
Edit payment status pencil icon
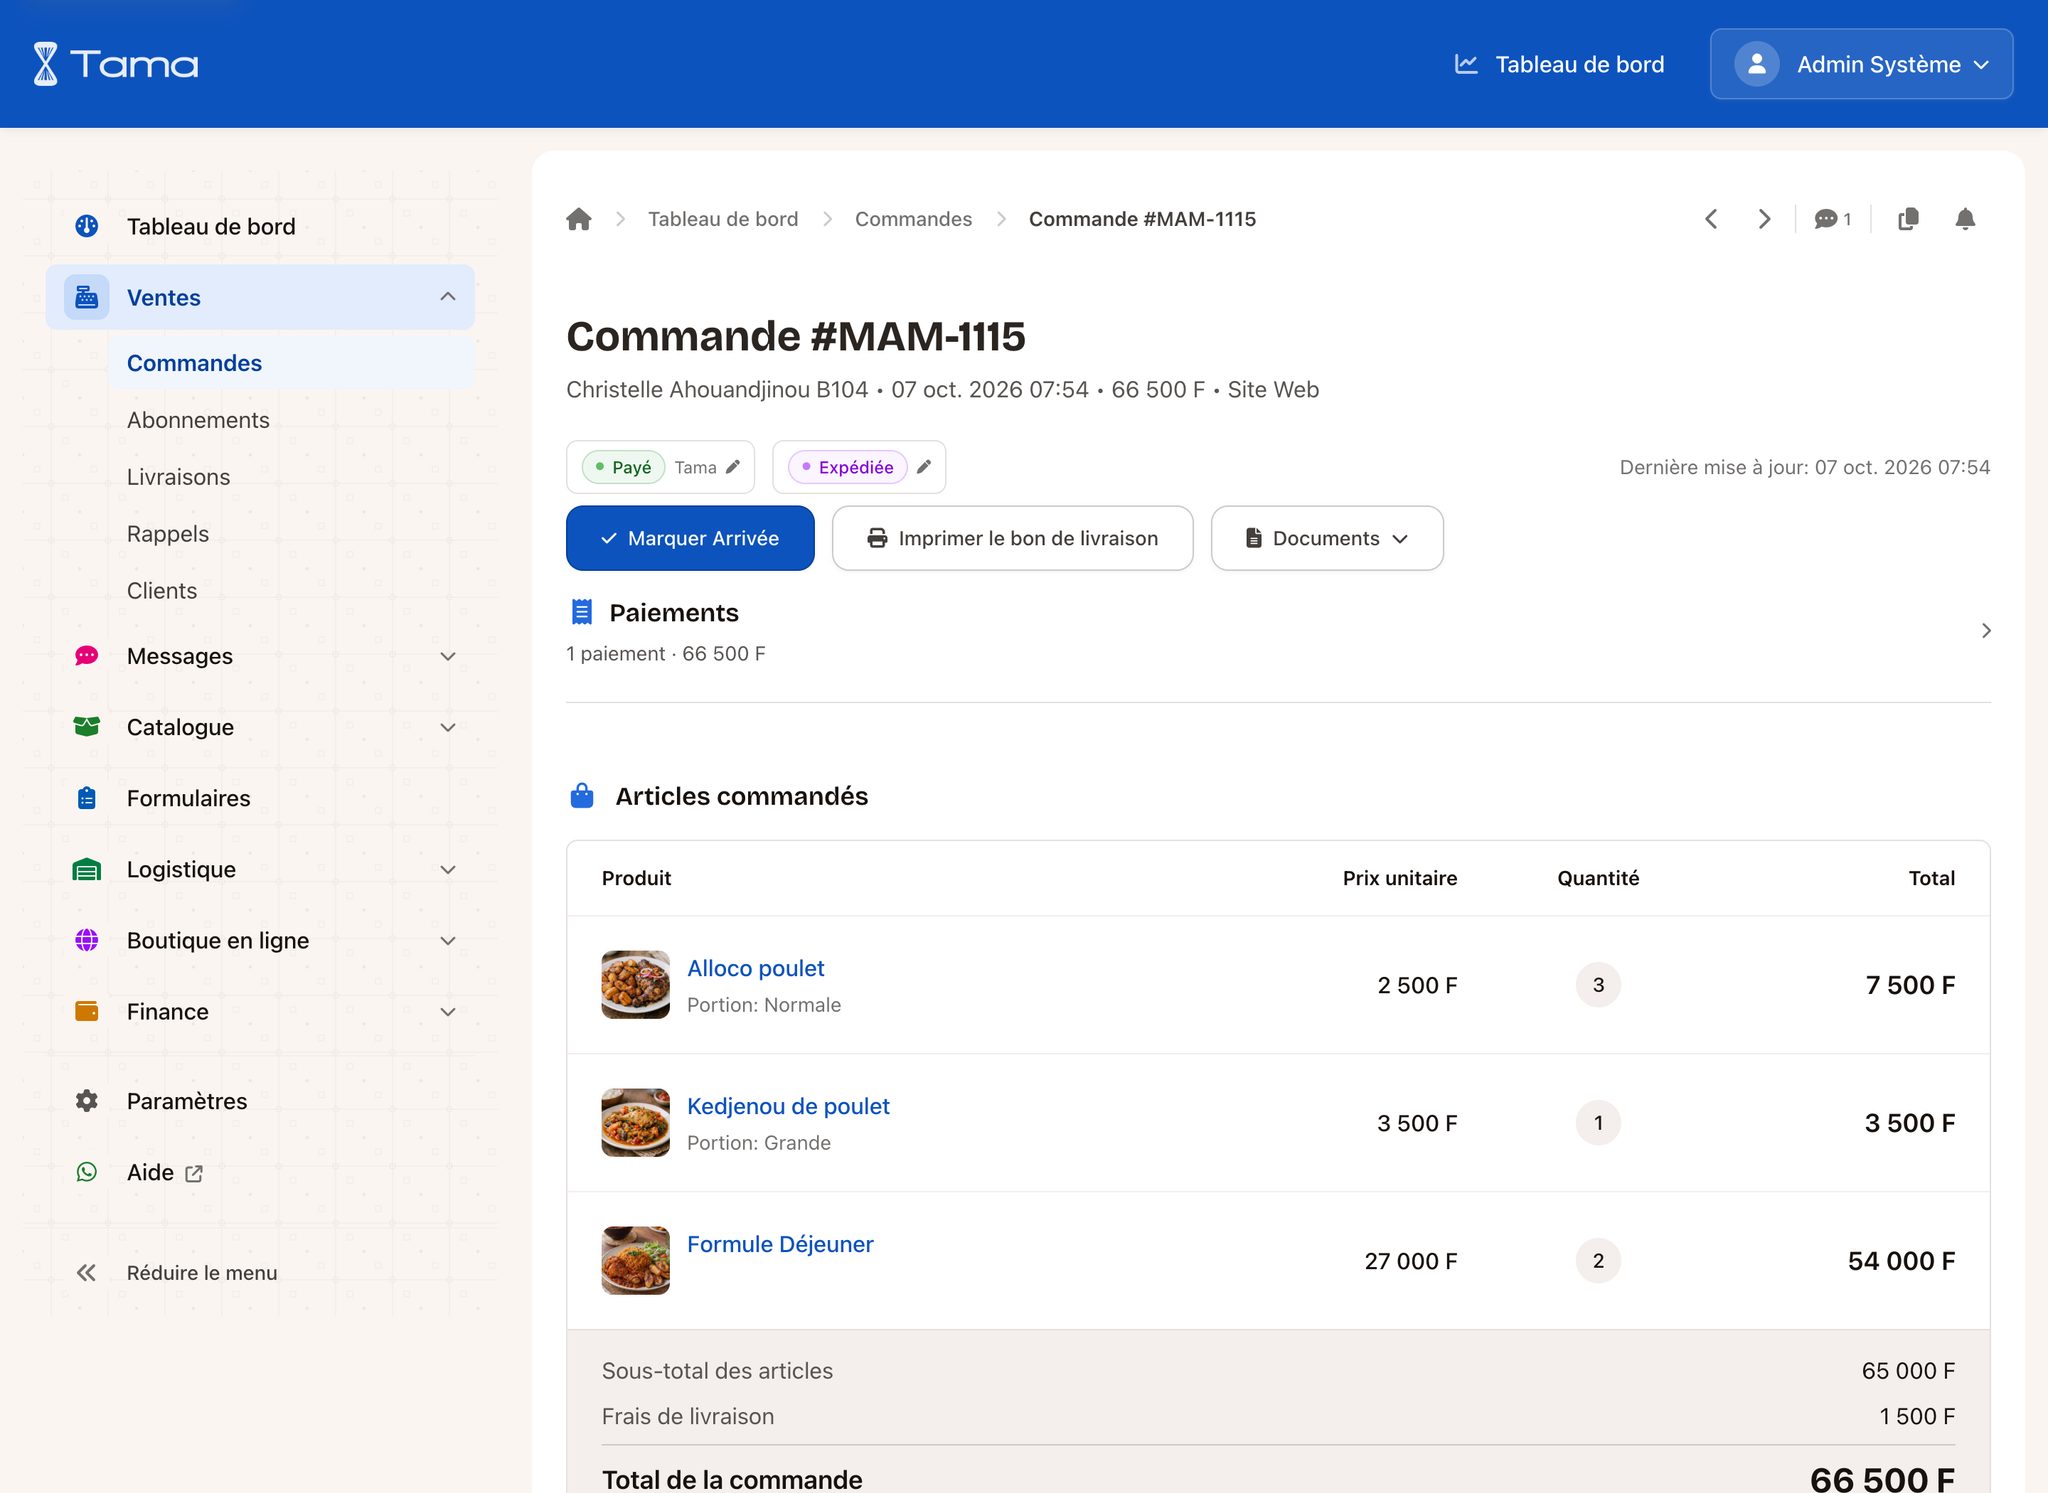pyautogui.click(x=733, y=467)
